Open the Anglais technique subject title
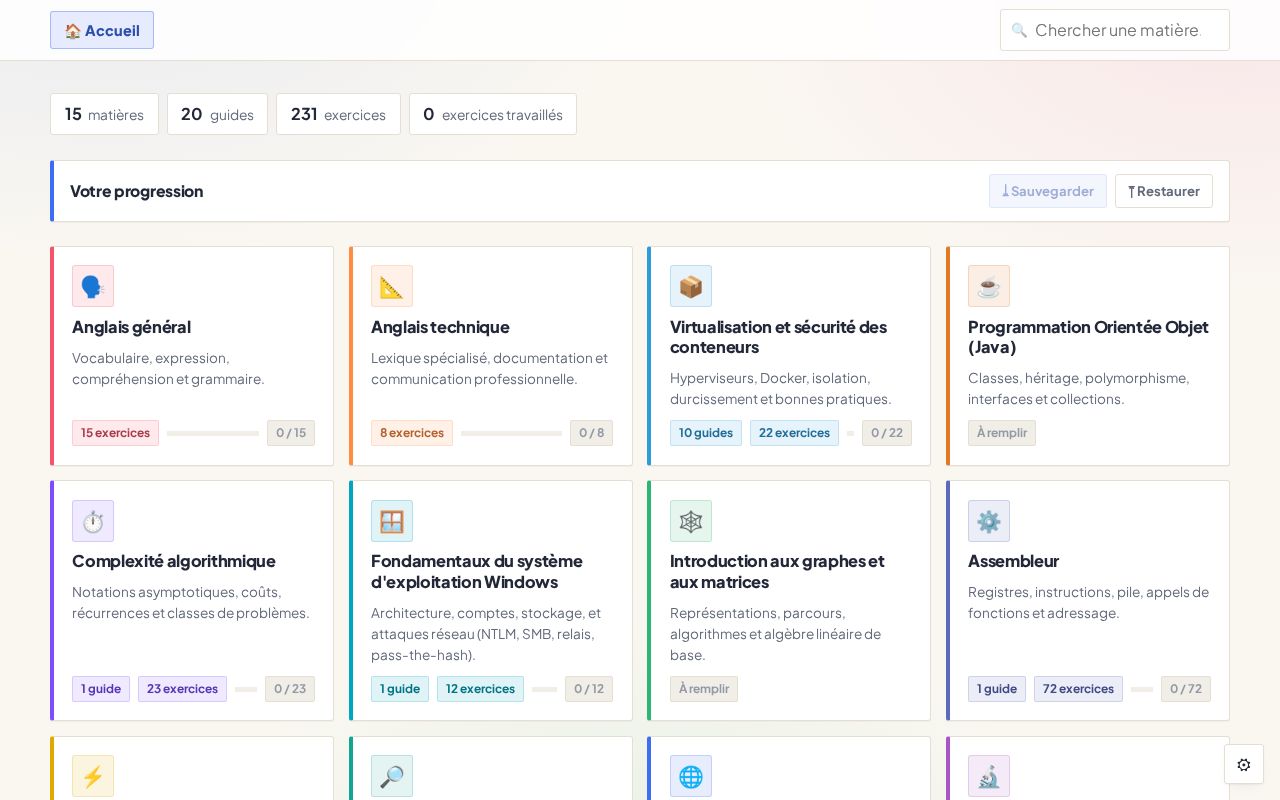1280x800 pixels. pos(440,327)
